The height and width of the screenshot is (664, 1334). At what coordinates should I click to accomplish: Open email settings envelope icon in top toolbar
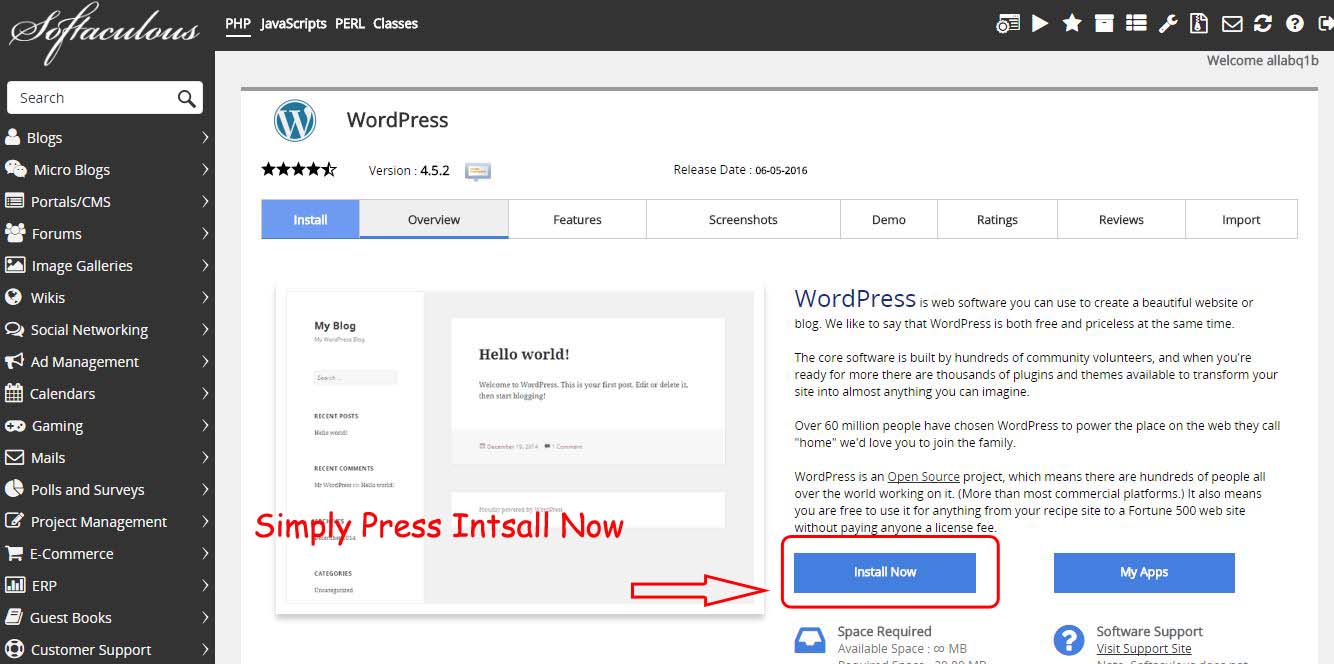1232,23
